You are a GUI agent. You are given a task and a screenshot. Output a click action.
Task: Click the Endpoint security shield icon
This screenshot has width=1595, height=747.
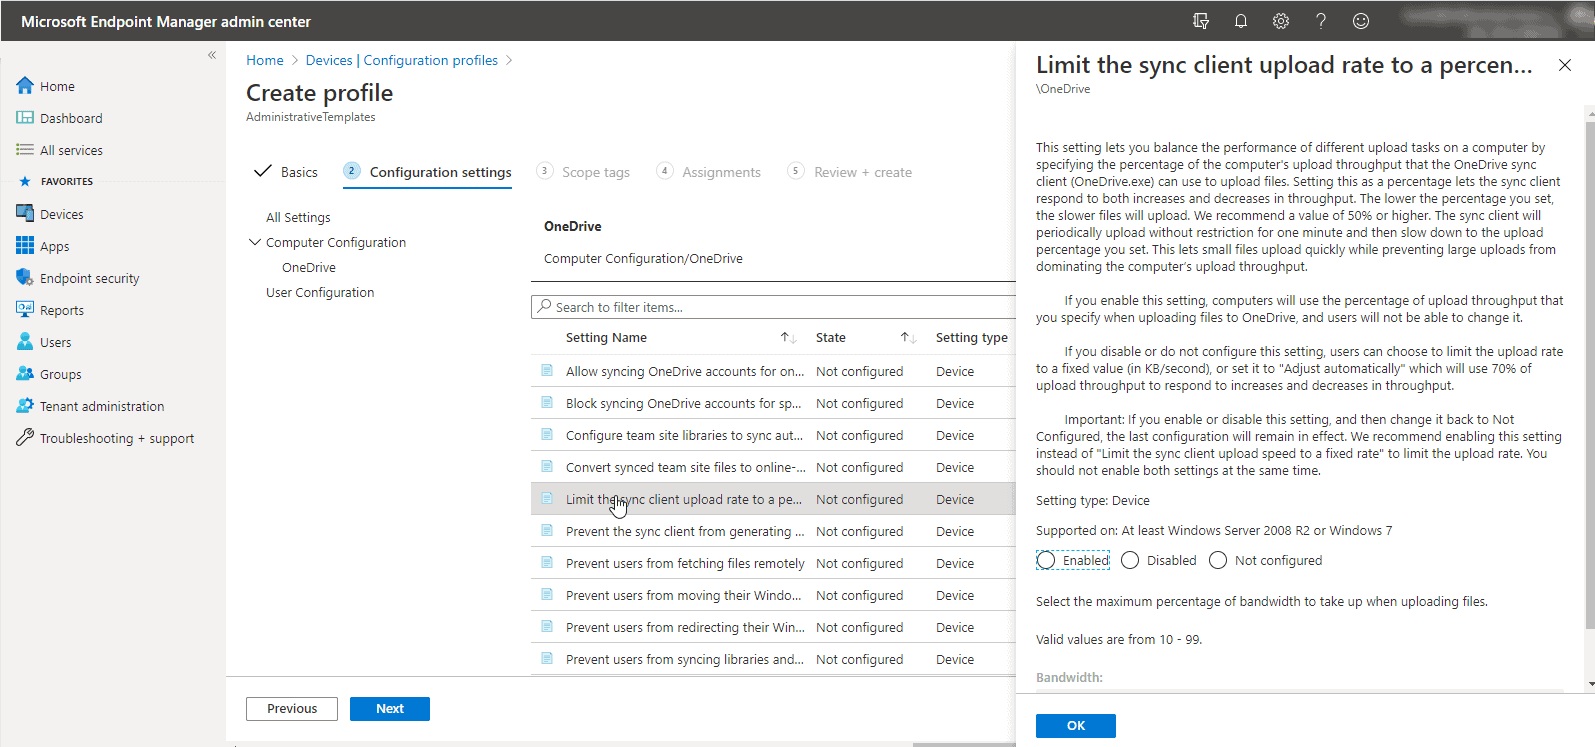pyautogui.click(x=25, y=278)
